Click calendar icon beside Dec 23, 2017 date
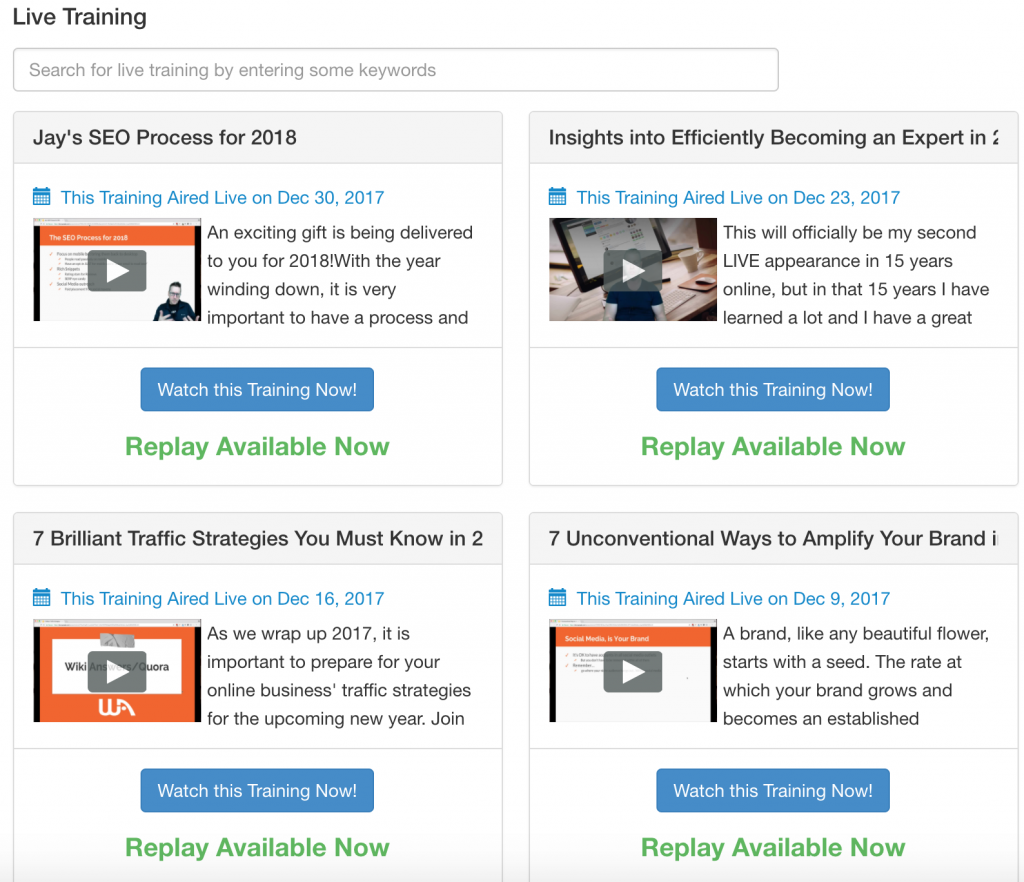Viewport: 1024px width, 882px height. click(557, 197)
